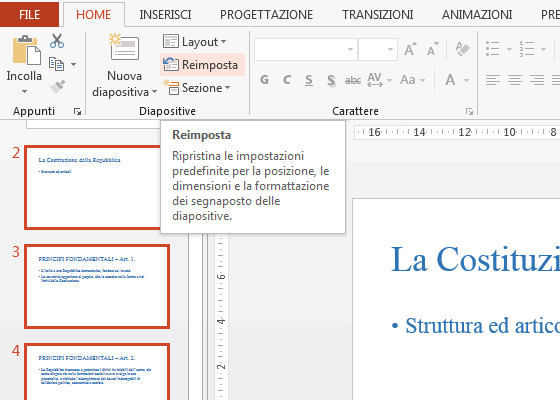Open bullet list style dropdown arrow
The height and width of the screenshot is (400, 560).
click(509, 49)
